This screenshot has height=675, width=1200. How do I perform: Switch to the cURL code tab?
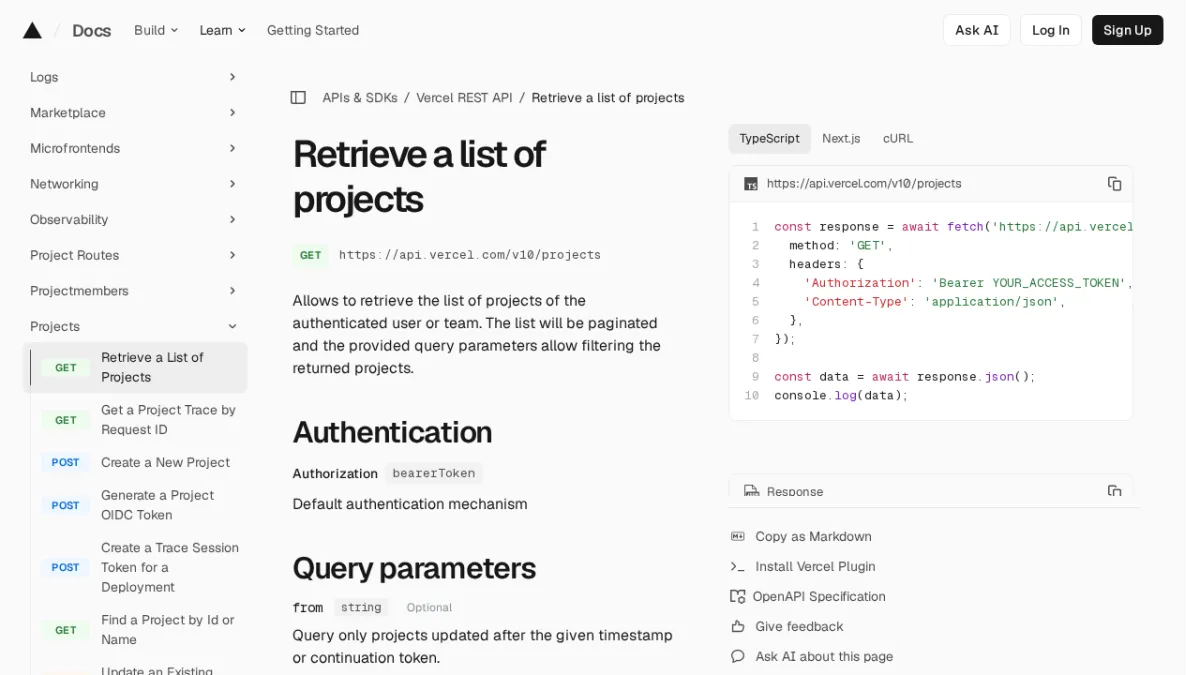(x=898, y=138)
